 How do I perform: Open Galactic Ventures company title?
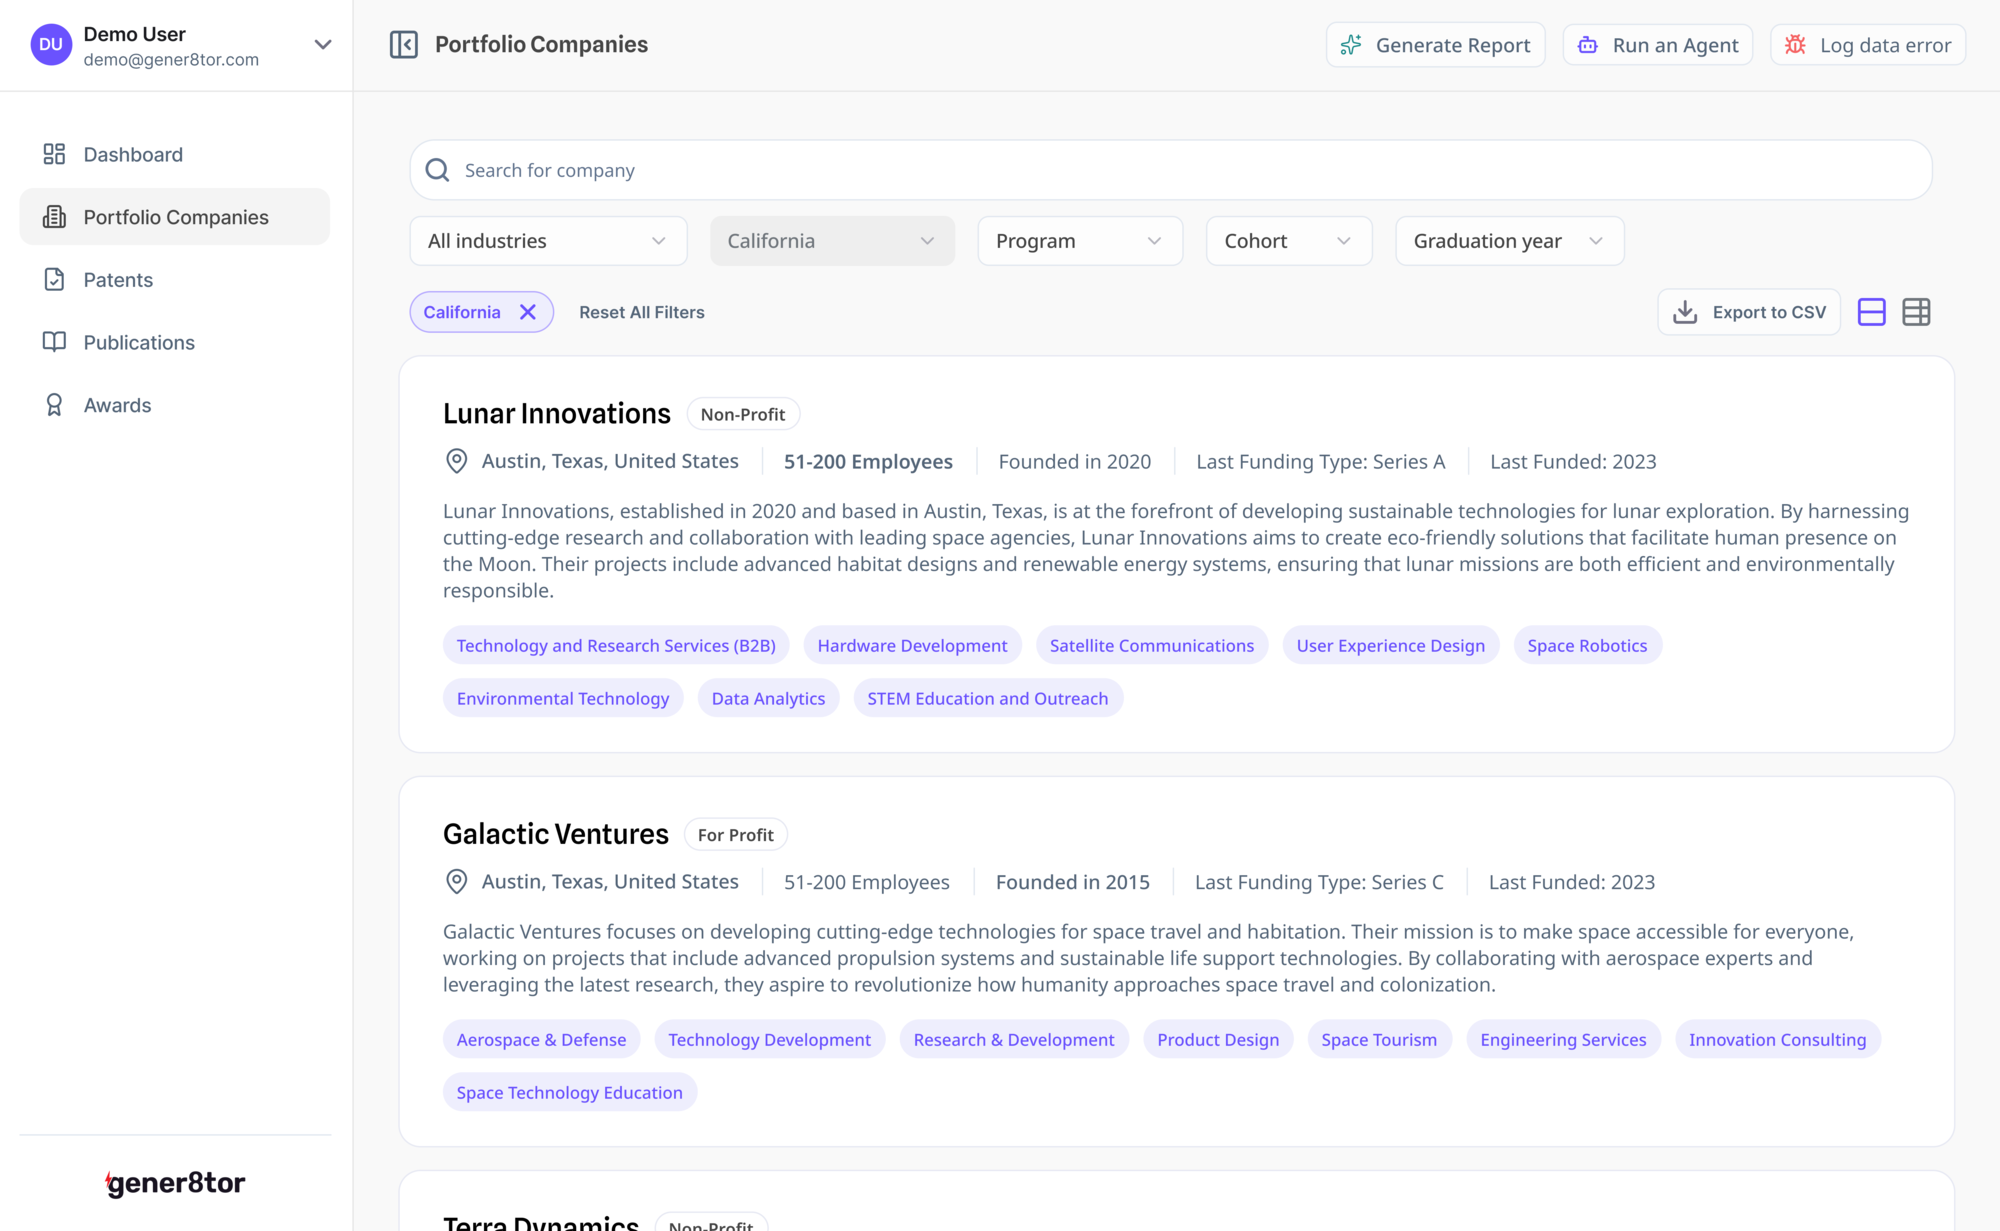[x=555, y=834]
